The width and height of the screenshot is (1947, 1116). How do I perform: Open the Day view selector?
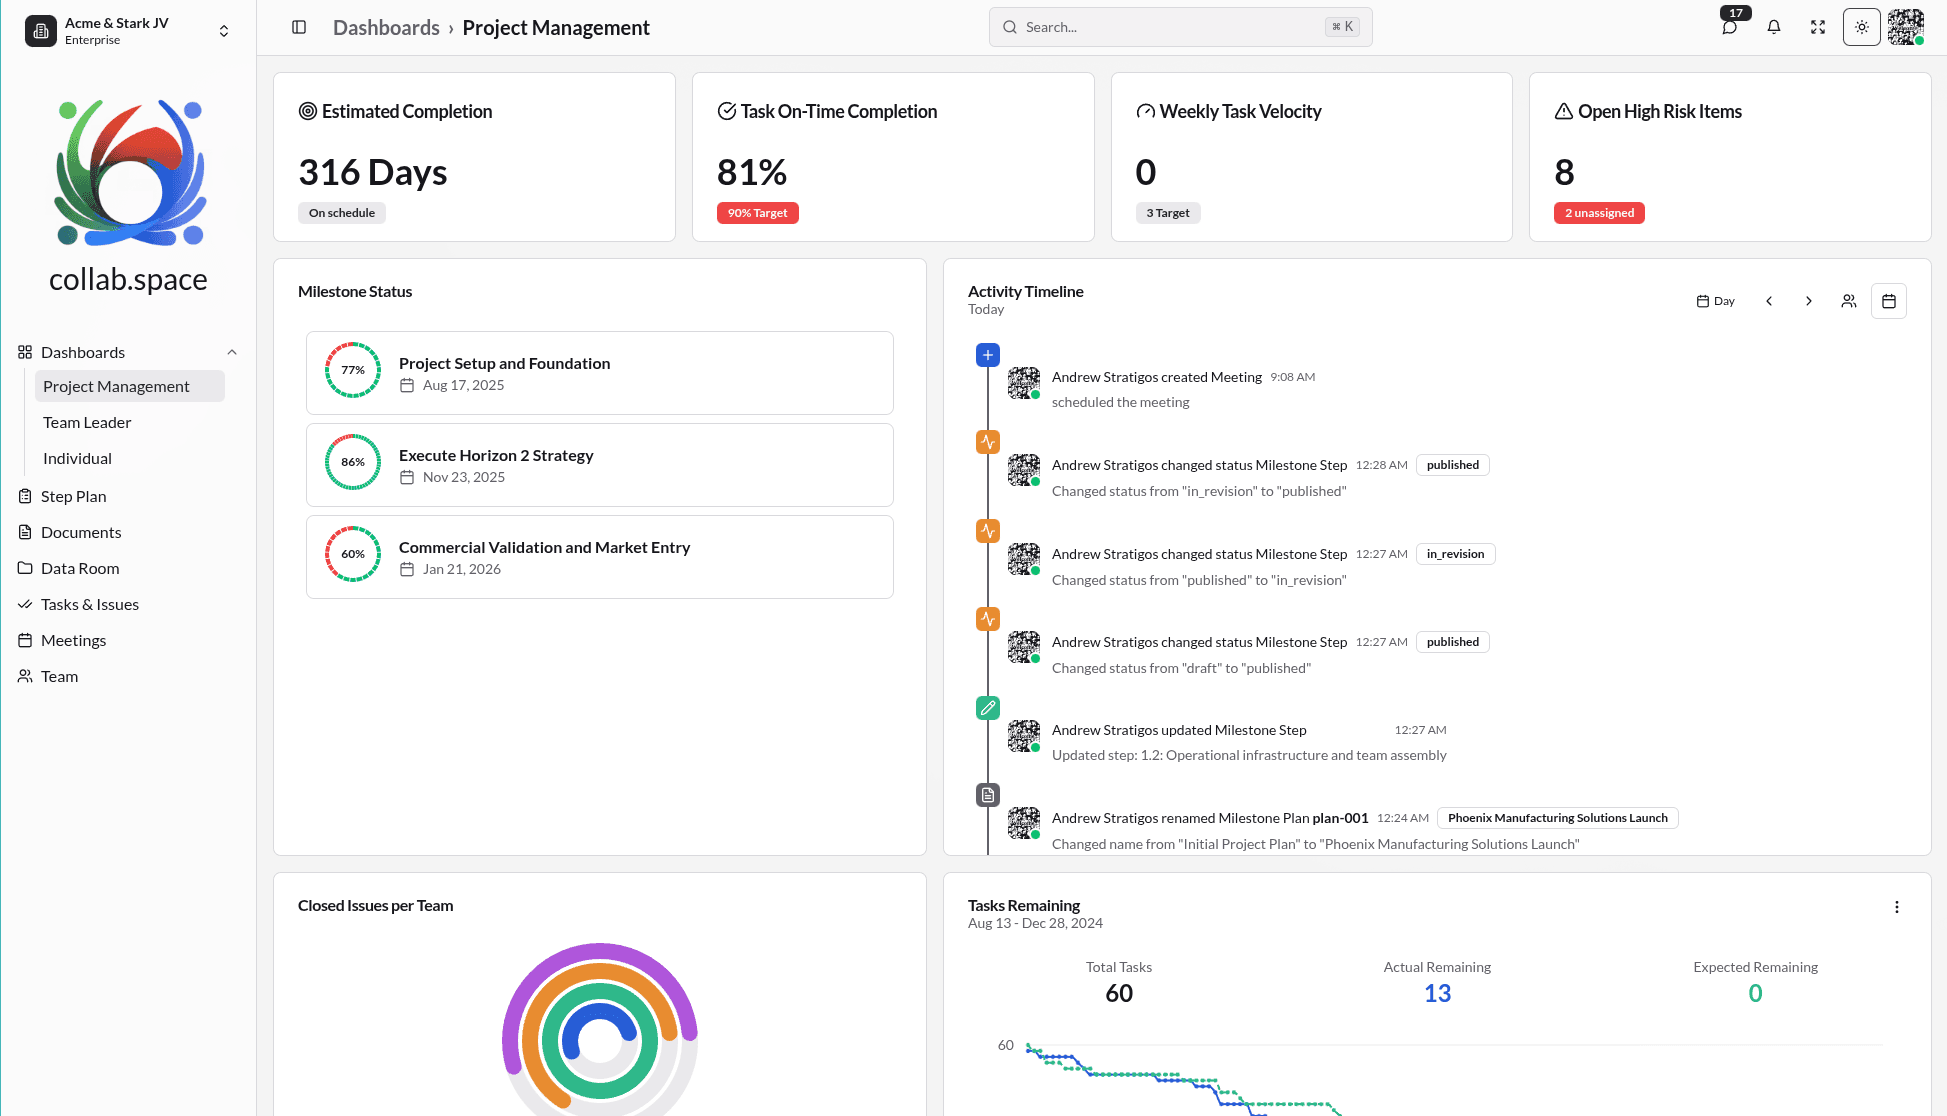tap(1715, 301)
